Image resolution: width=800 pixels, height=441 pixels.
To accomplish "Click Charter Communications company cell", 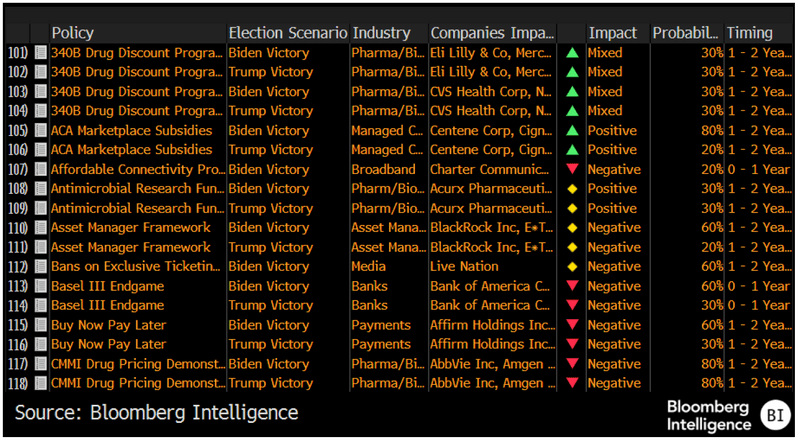I will [491, 169].
